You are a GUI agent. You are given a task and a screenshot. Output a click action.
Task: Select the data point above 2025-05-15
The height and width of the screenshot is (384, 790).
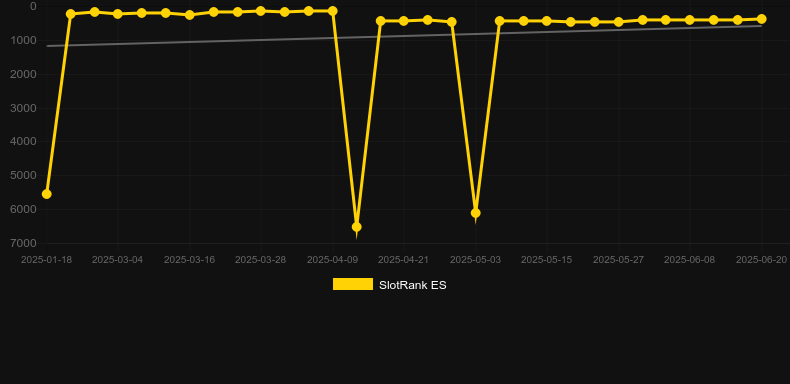click(547, 21)
